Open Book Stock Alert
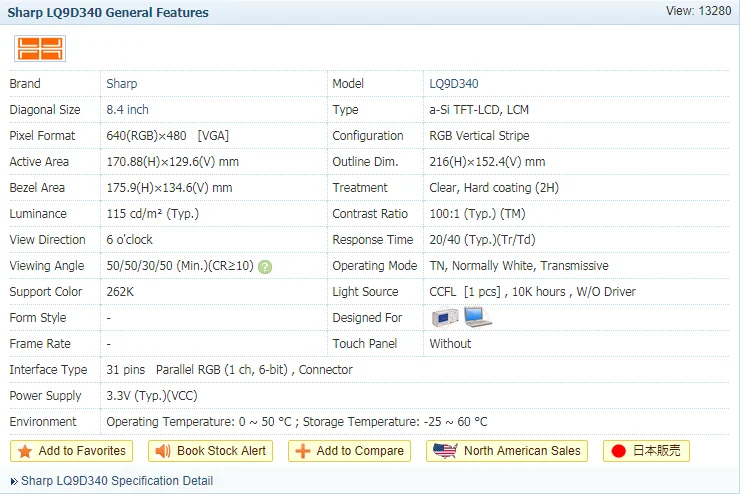Image resolution: width=740 pixels, height=494 pixels. point(210,451)
